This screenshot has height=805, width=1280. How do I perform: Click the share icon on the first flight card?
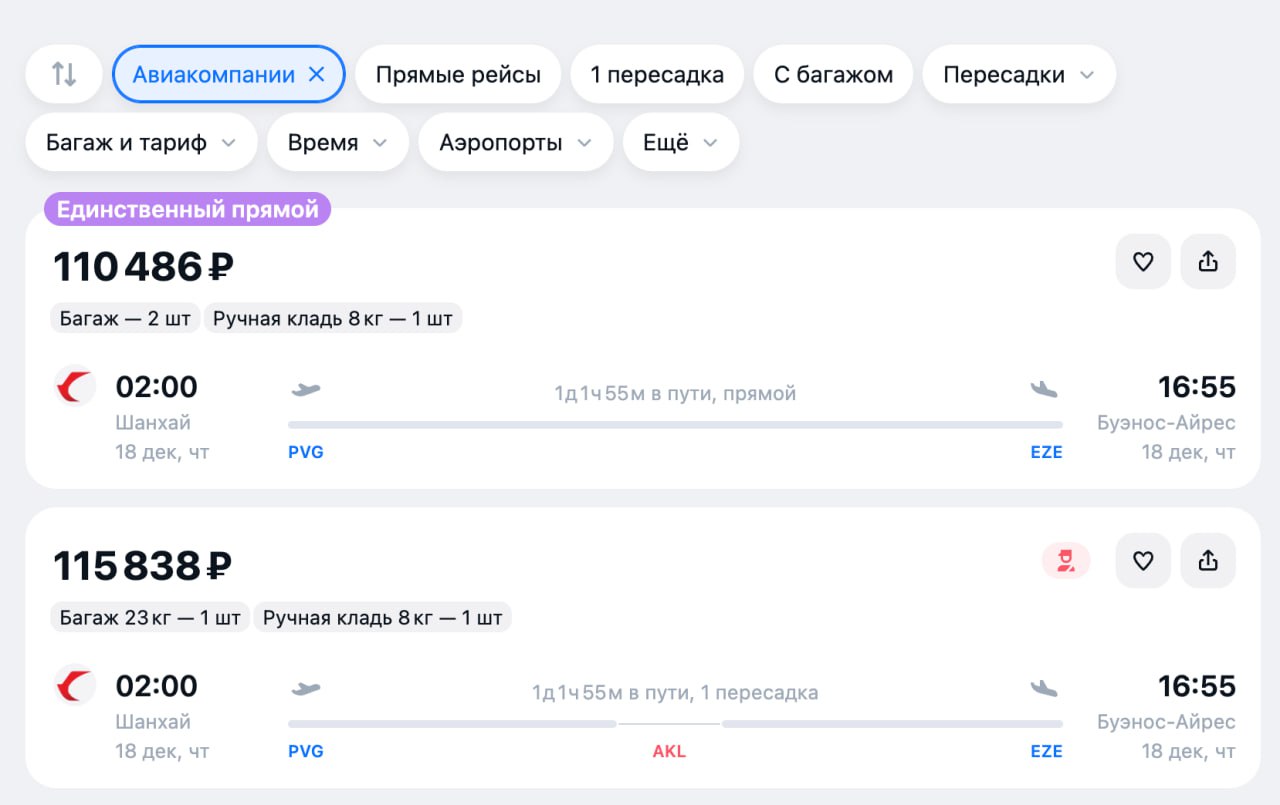[1208, 261]
